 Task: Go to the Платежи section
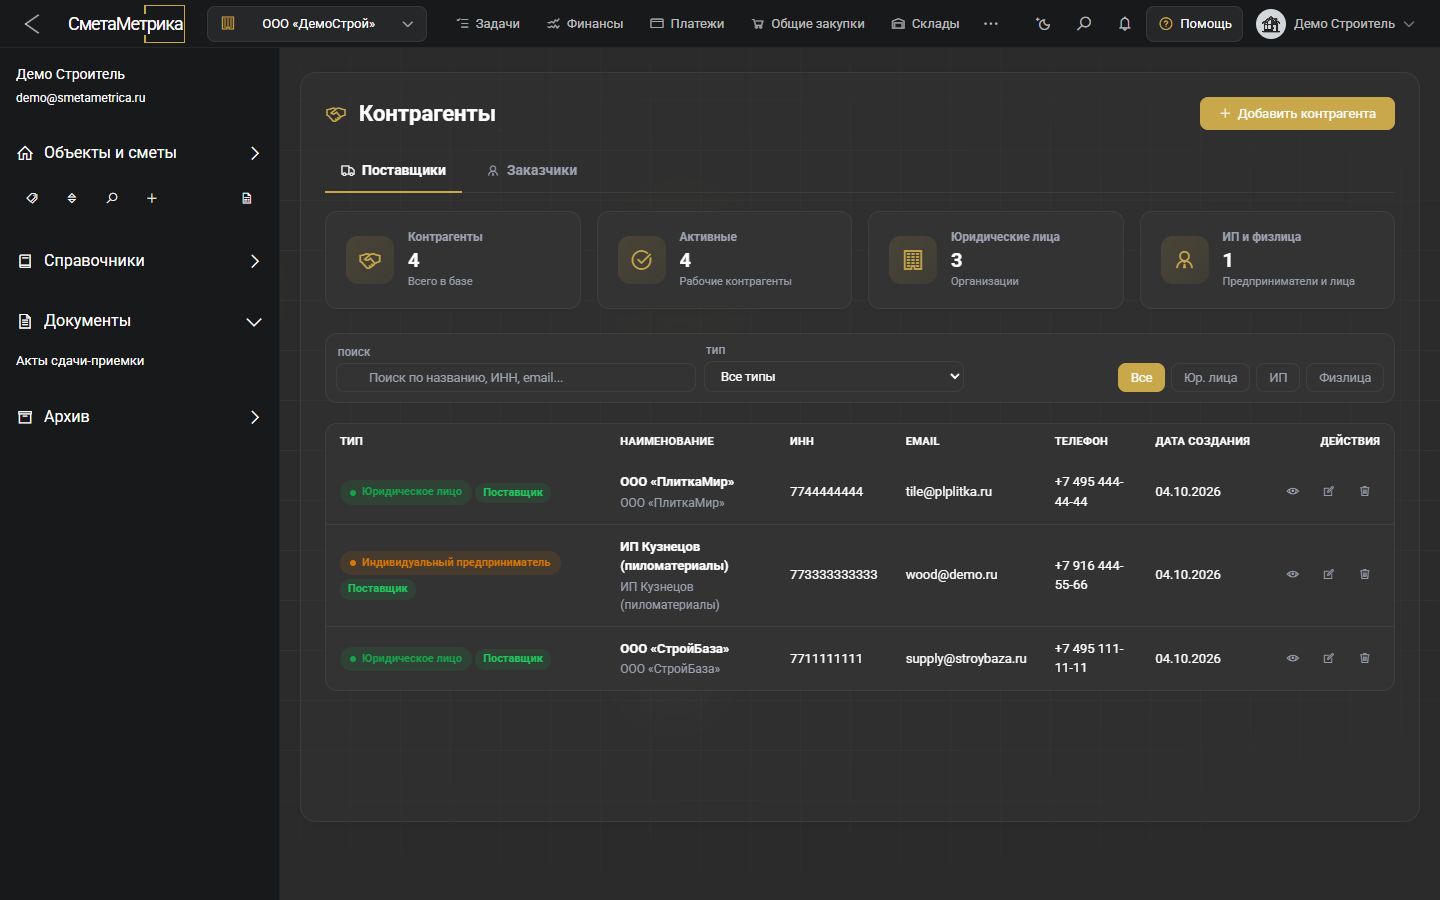(687, 24)
